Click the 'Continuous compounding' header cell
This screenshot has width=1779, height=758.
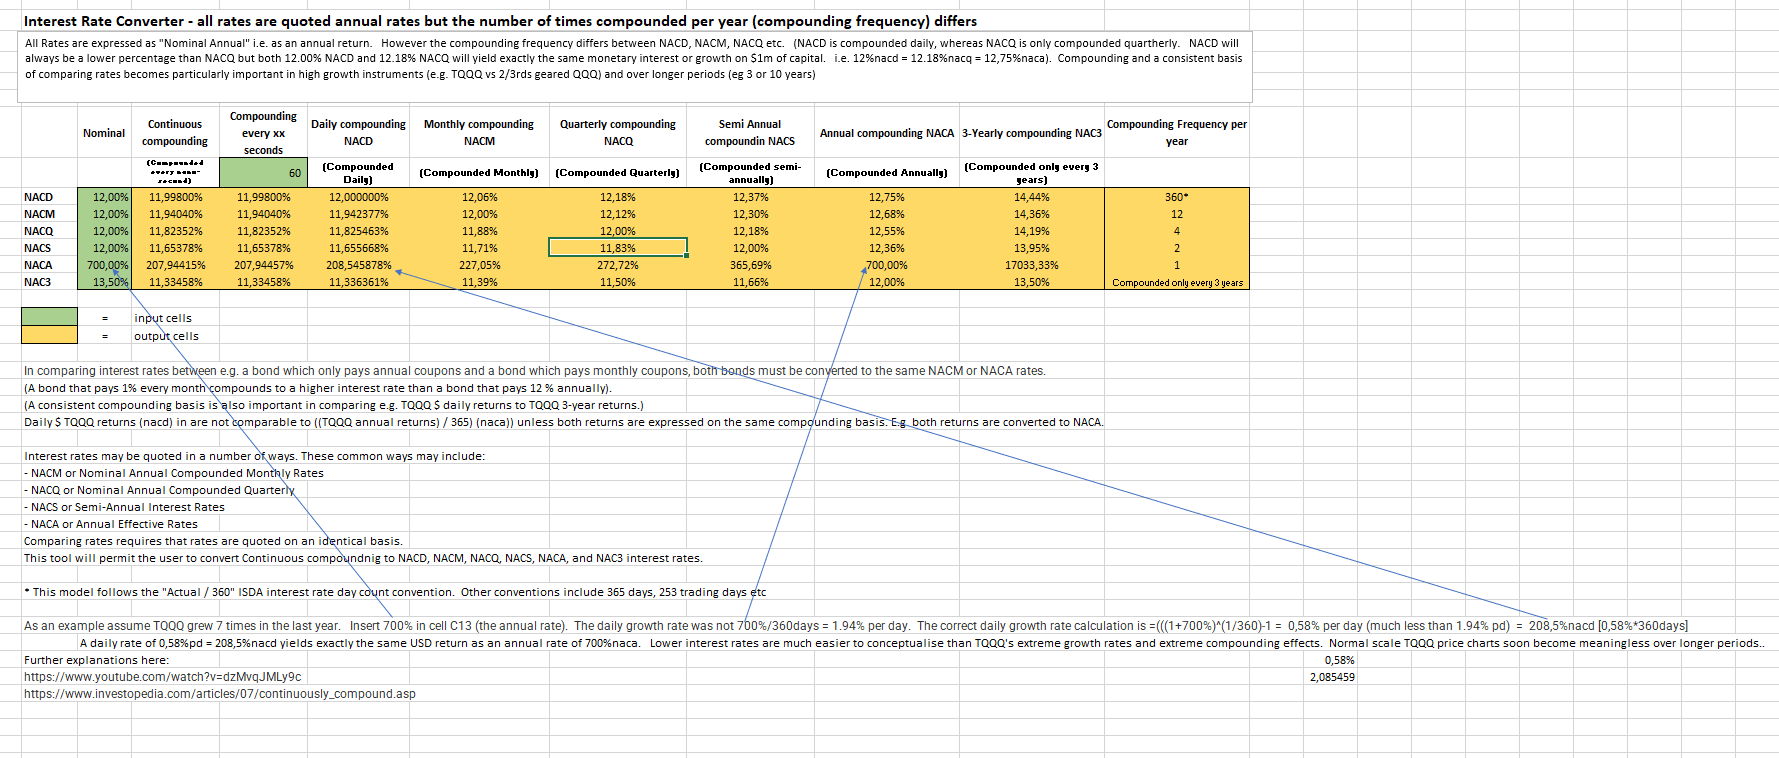(x=175, y=133)
